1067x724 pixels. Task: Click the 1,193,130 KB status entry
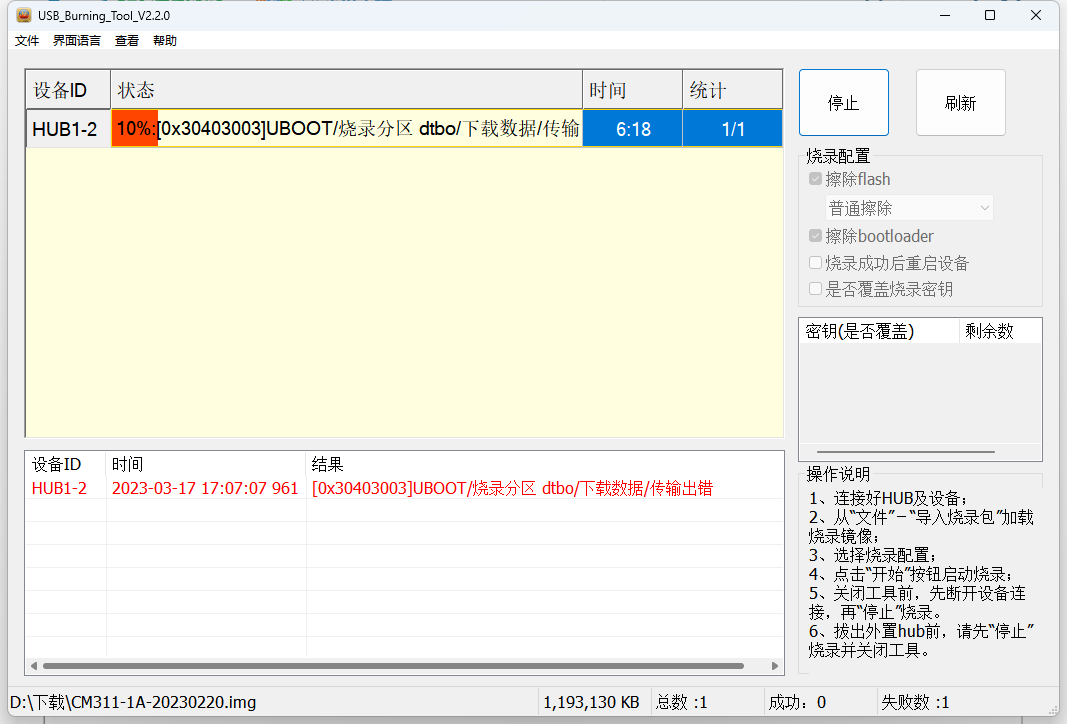coord(591,702)
